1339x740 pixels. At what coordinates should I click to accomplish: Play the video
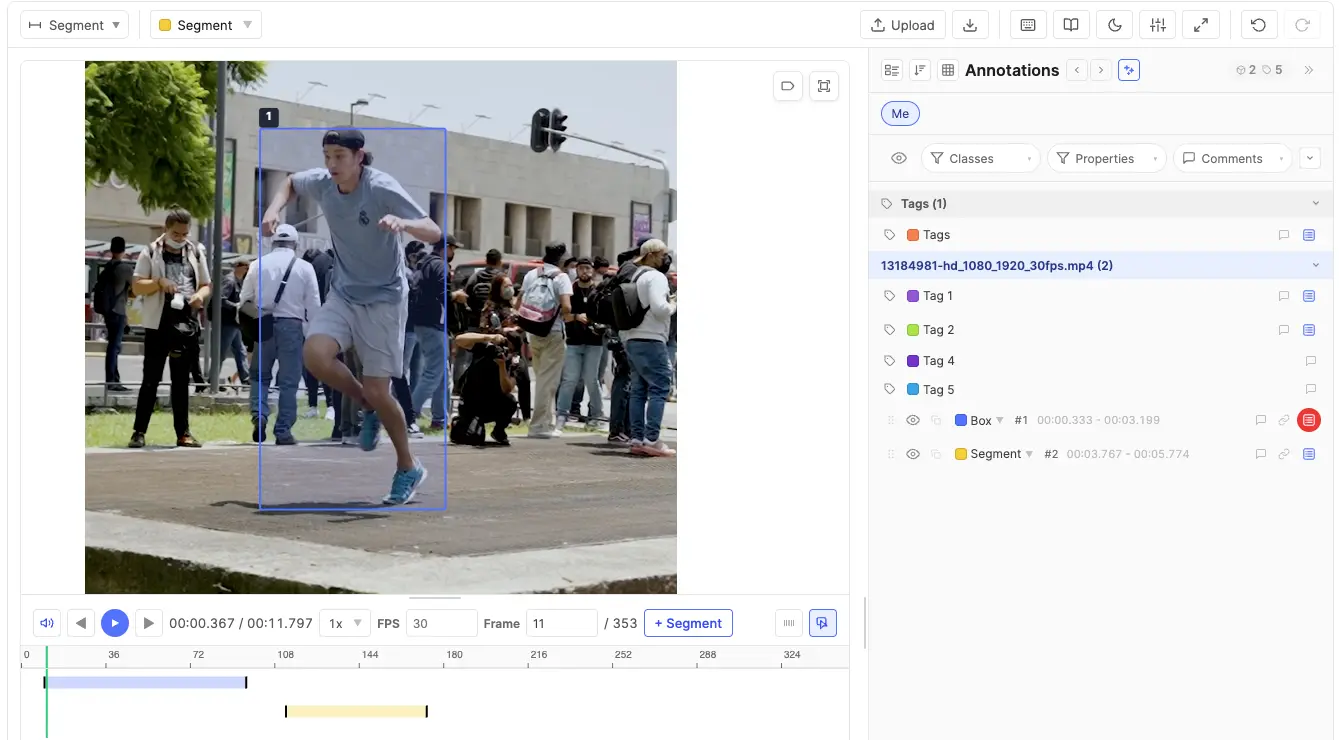click(x=115, y=623)
